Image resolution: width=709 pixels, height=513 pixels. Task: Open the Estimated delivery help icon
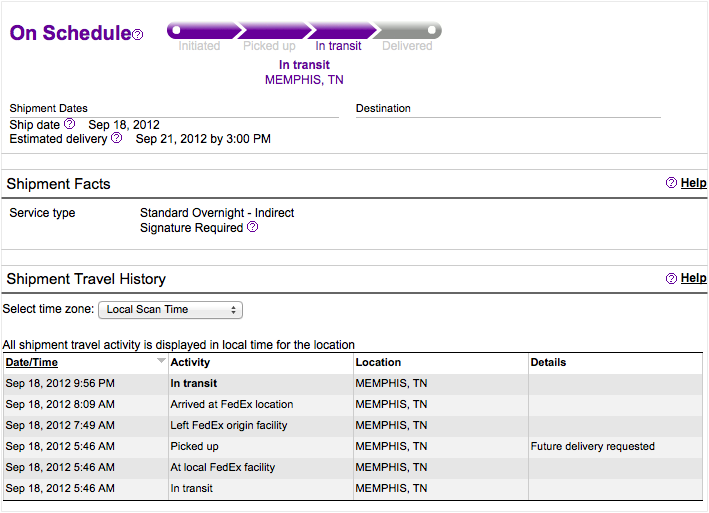click(117, 137)
